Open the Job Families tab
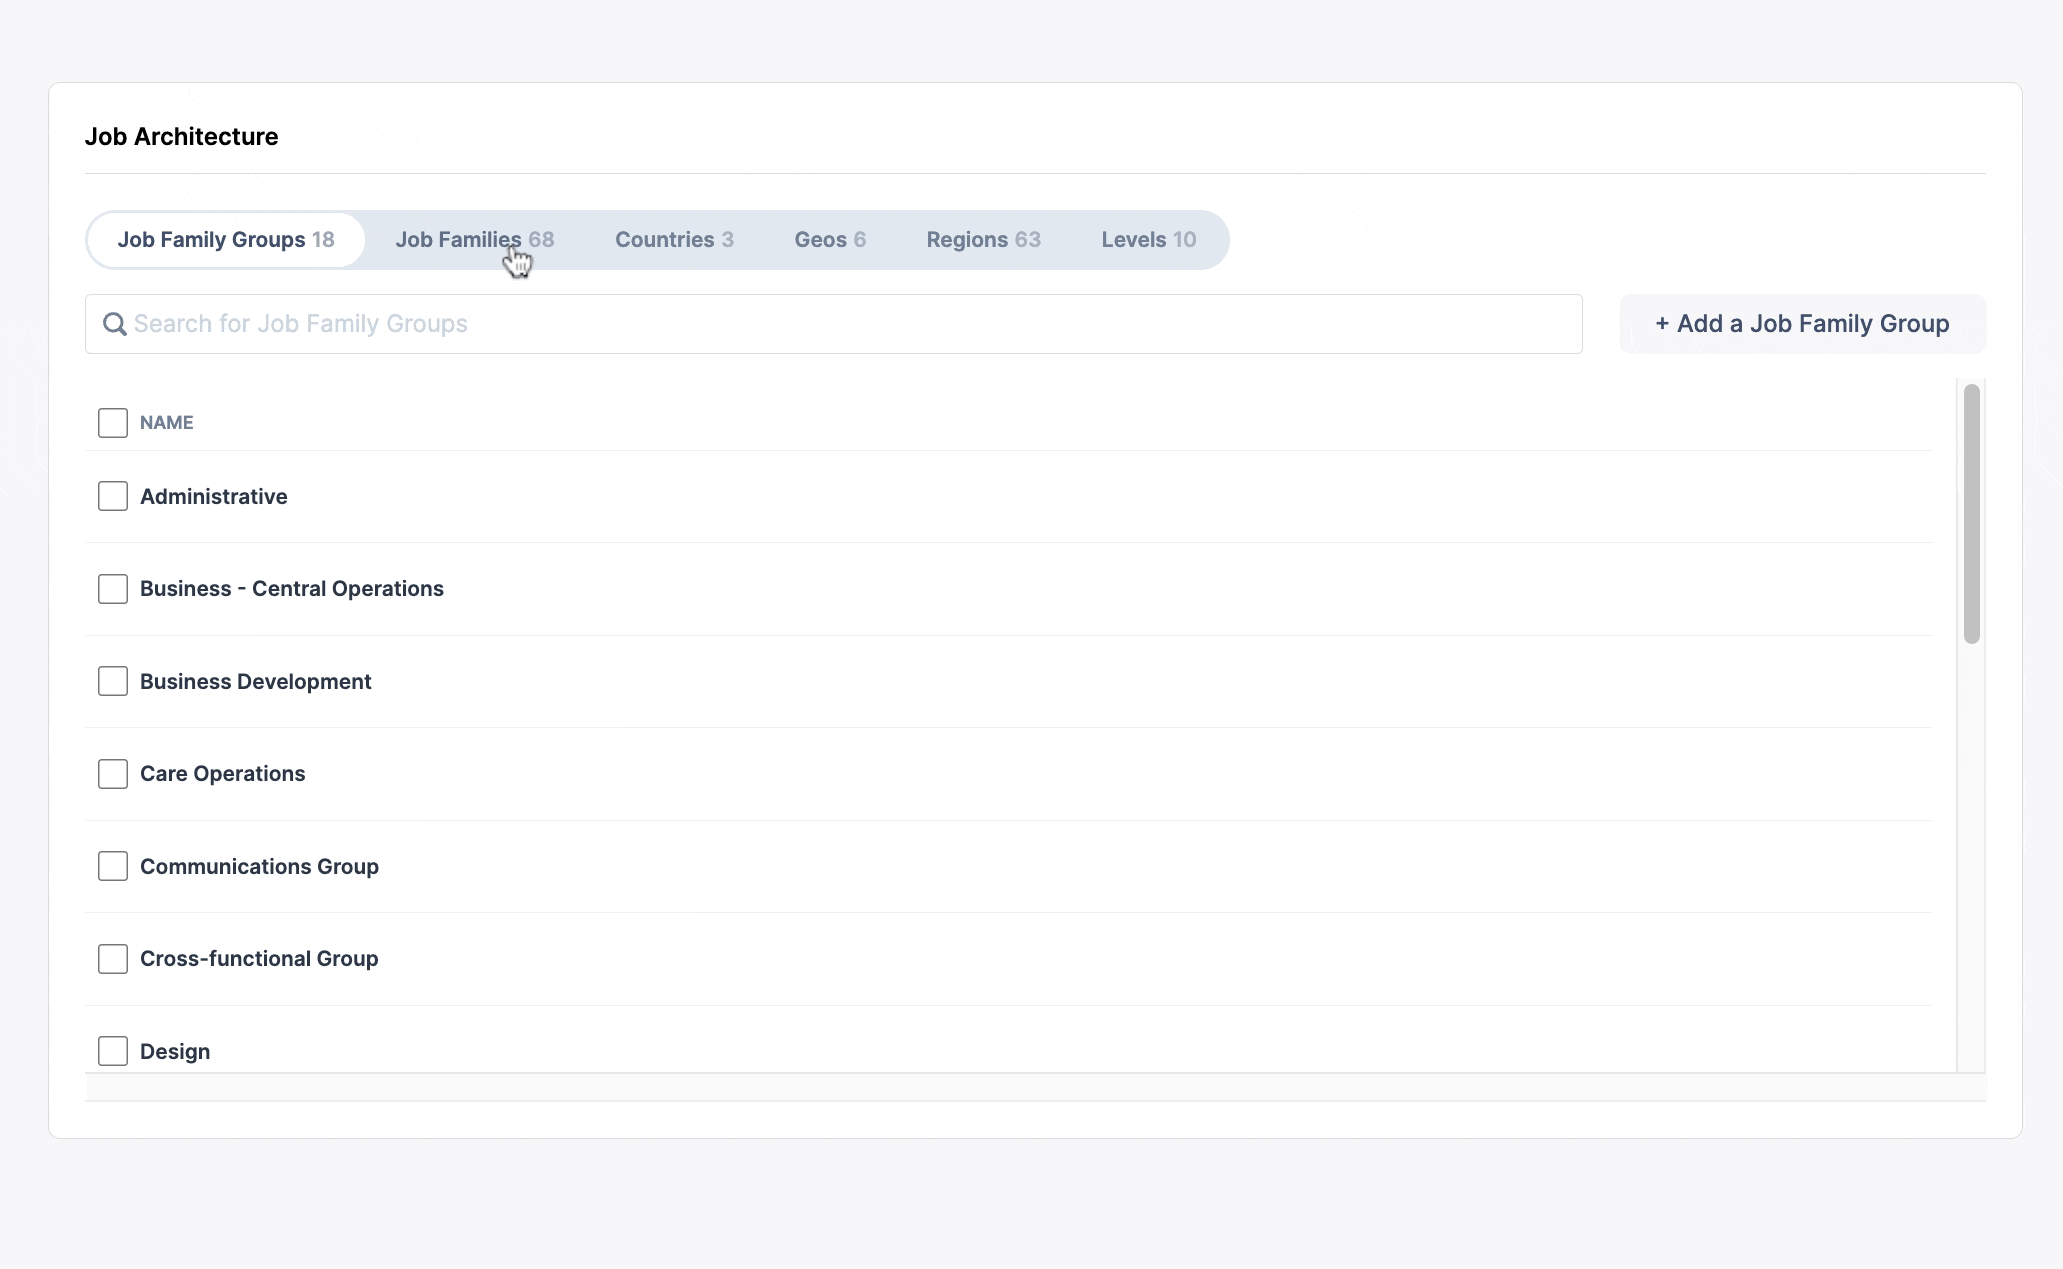The height and width of the screenshot is (1269, 2063). (475, 240)
